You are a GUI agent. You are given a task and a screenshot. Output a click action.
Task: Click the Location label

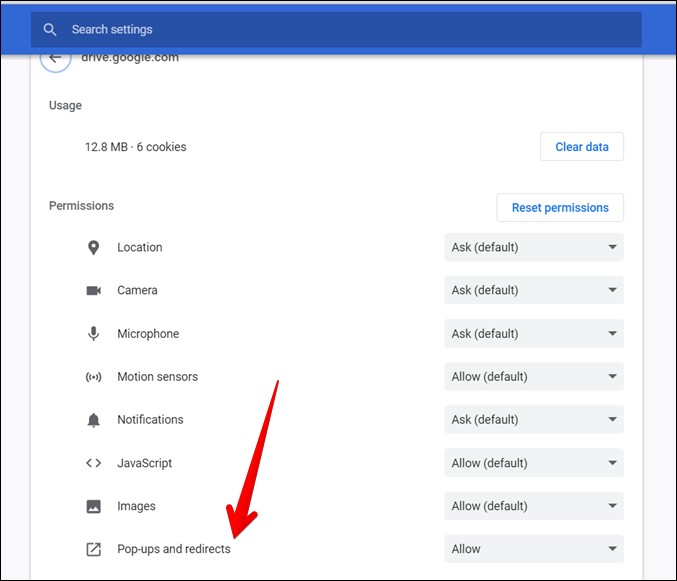coord(140,247)
